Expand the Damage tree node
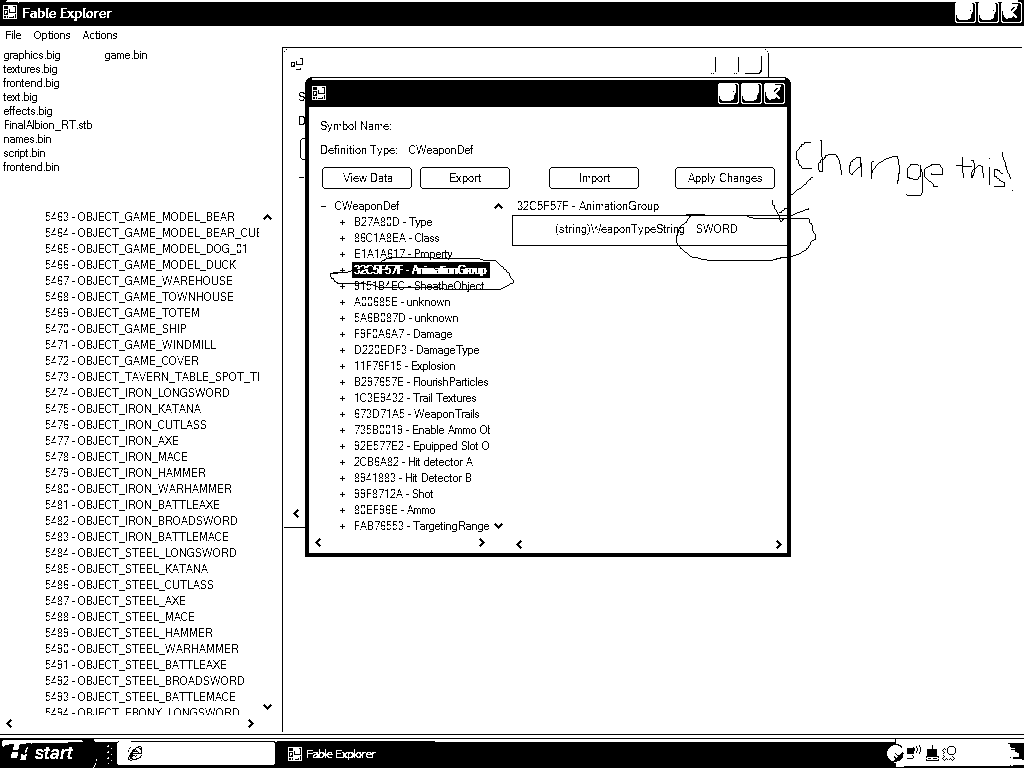Screen dimensions: 1024x768 (x=343, y=334)
